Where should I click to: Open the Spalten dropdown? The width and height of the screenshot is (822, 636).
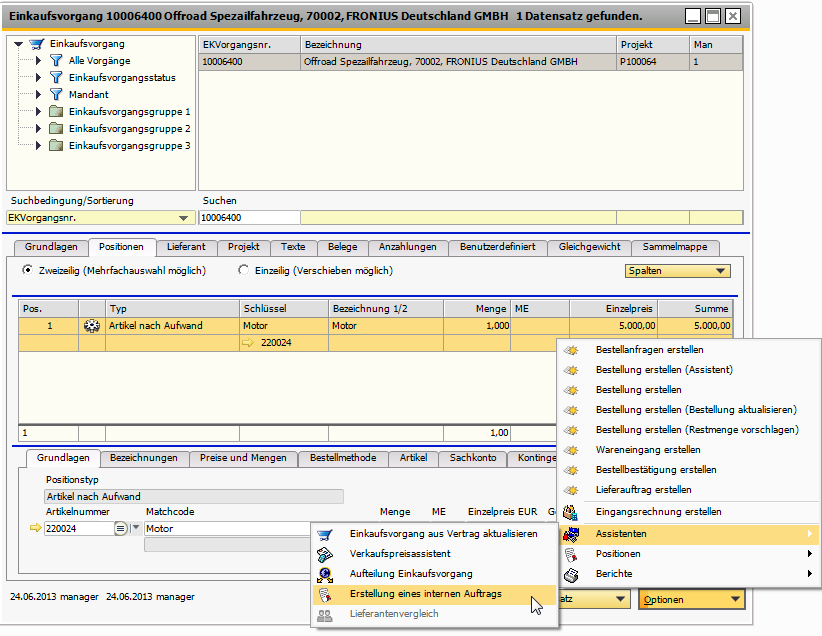pyautogui.click(x=676, y=271)
